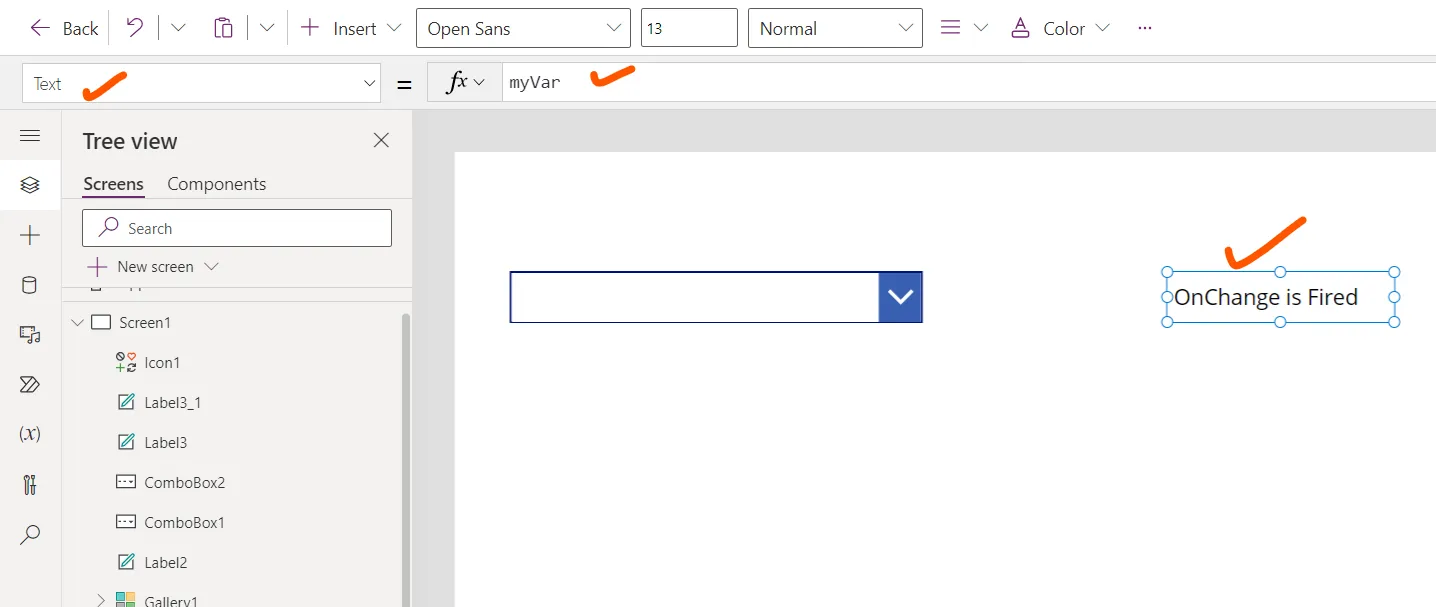Screen dimensions: 1436x607
Task: Click the Undo arrow icon
Action: coord(134,28)
